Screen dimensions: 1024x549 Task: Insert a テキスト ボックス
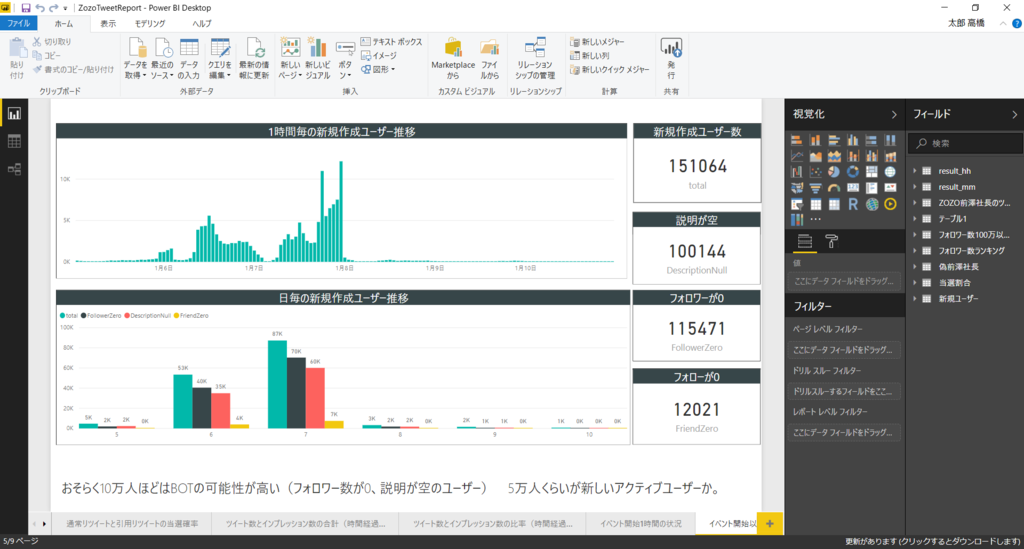click(x=392, y=41)
